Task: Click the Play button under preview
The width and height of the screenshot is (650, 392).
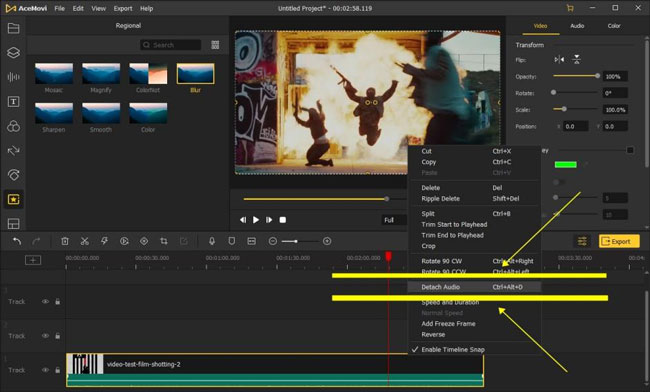Action: point(256,220)
